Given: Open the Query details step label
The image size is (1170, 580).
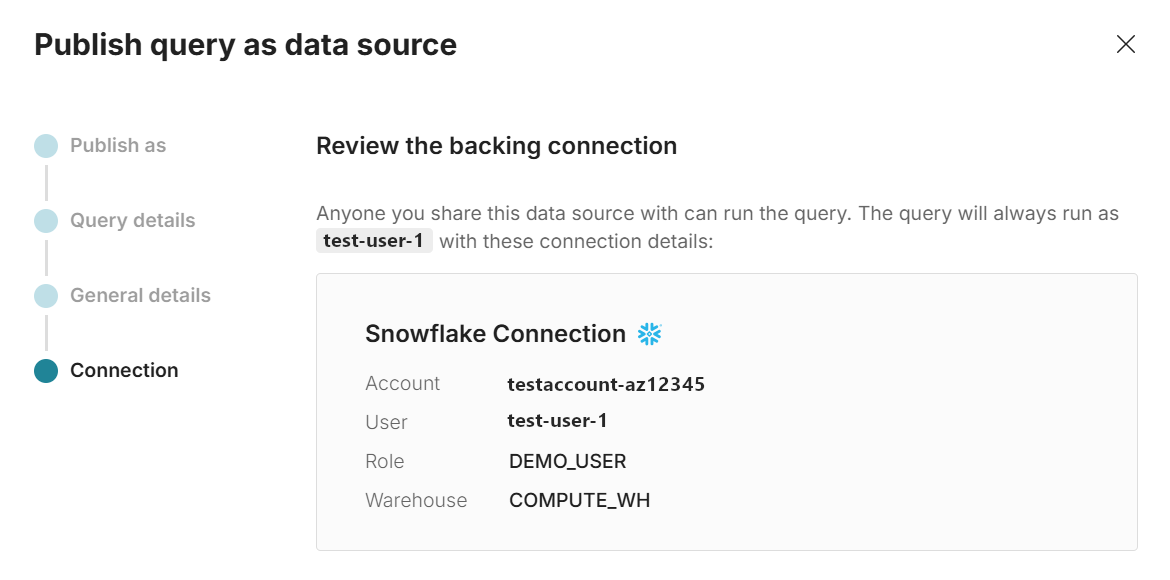Looking at the screenshot, I should (x=132, y=221).
